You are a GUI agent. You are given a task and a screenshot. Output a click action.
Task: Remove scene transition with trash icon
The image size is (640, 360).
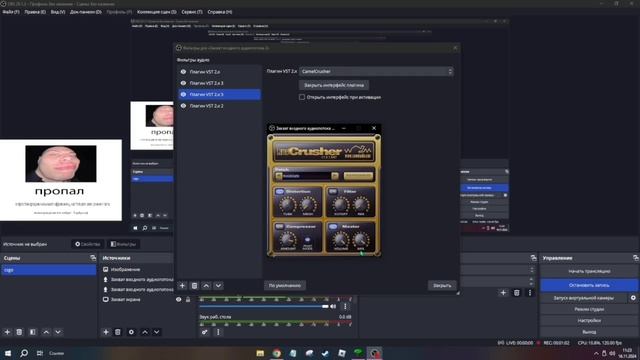[516, 293]
